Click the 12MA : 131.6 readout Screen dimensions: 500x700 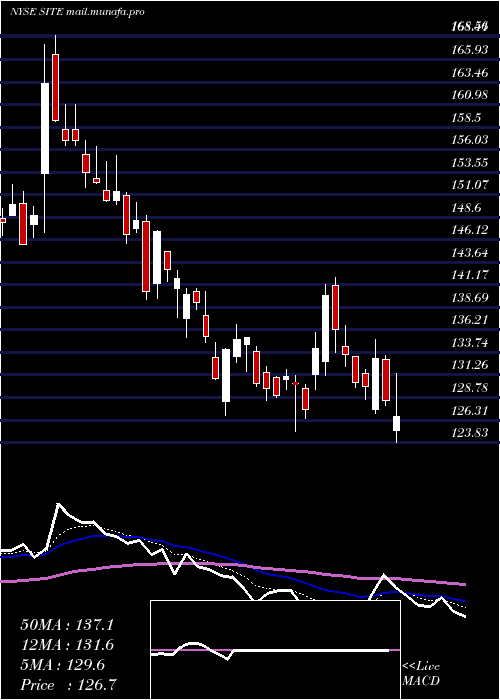pos(67,645)
